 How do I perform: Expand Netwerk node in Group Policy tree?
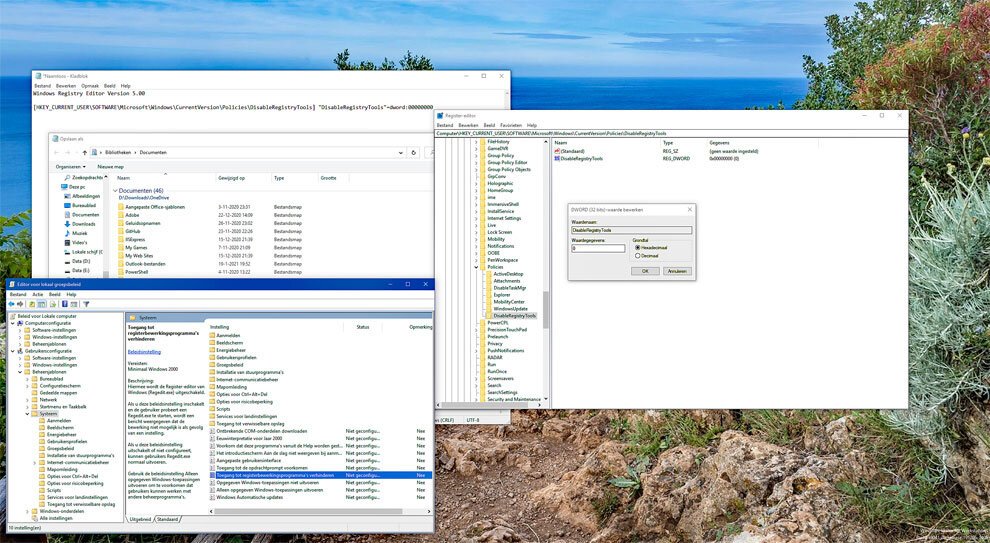click(27, 400)
